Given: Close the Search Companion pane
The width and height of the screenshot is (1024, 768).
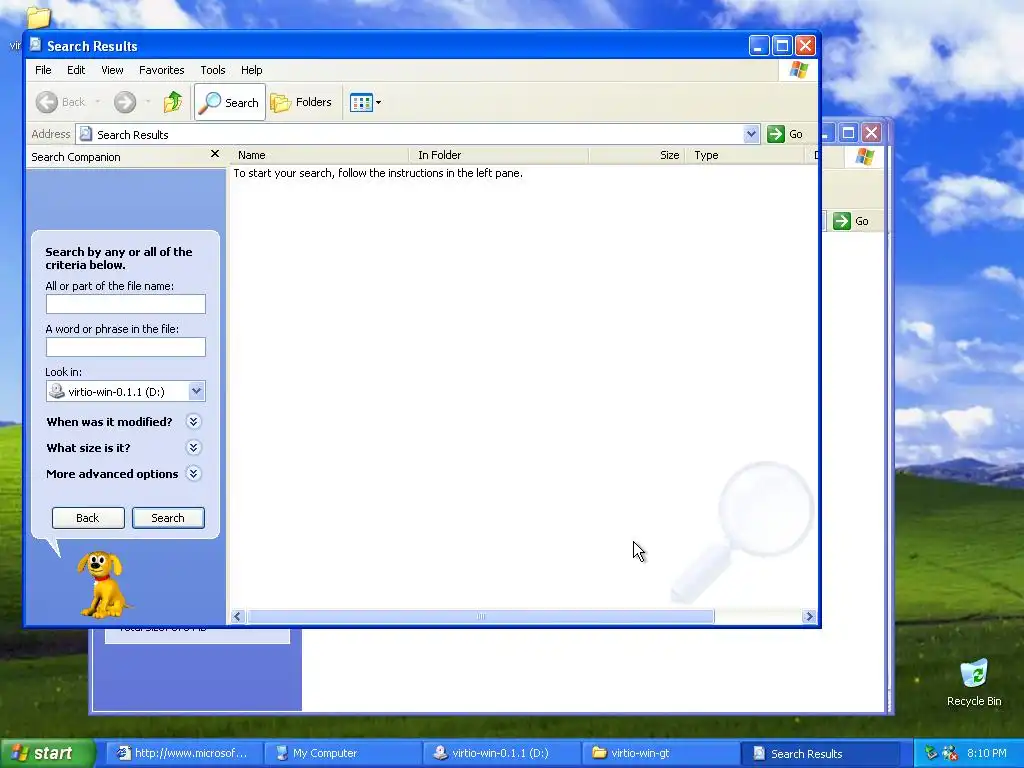Looking at the screenshot, I should point(215,154).
